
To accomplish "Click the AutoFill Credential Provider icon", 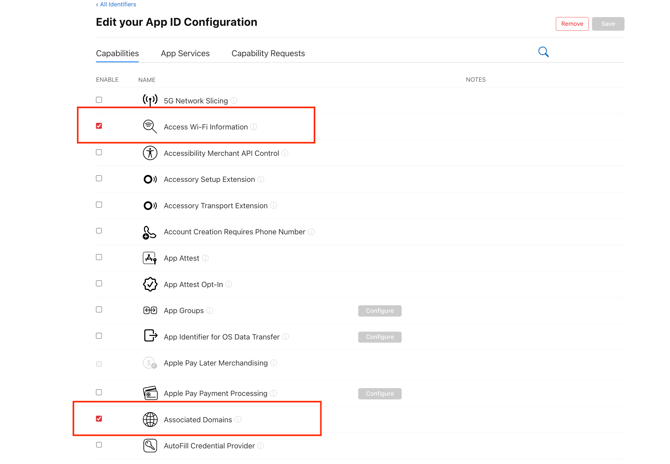I will [x=150, y=446].
